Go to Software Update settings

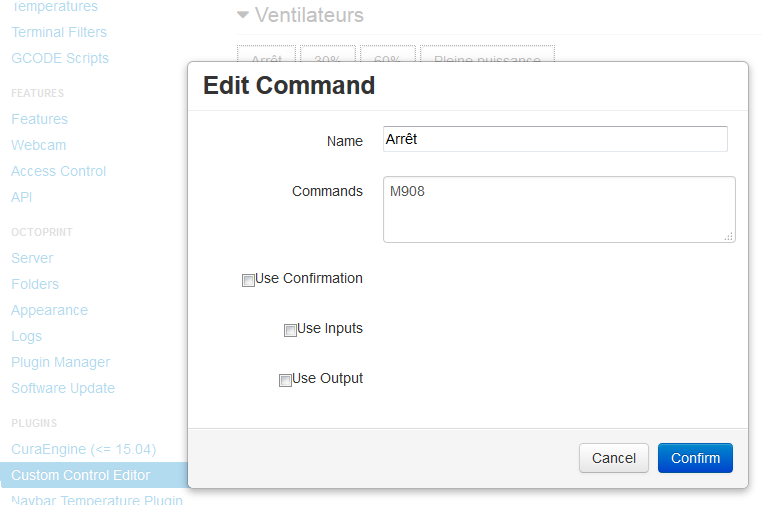[x=63, y=388]
